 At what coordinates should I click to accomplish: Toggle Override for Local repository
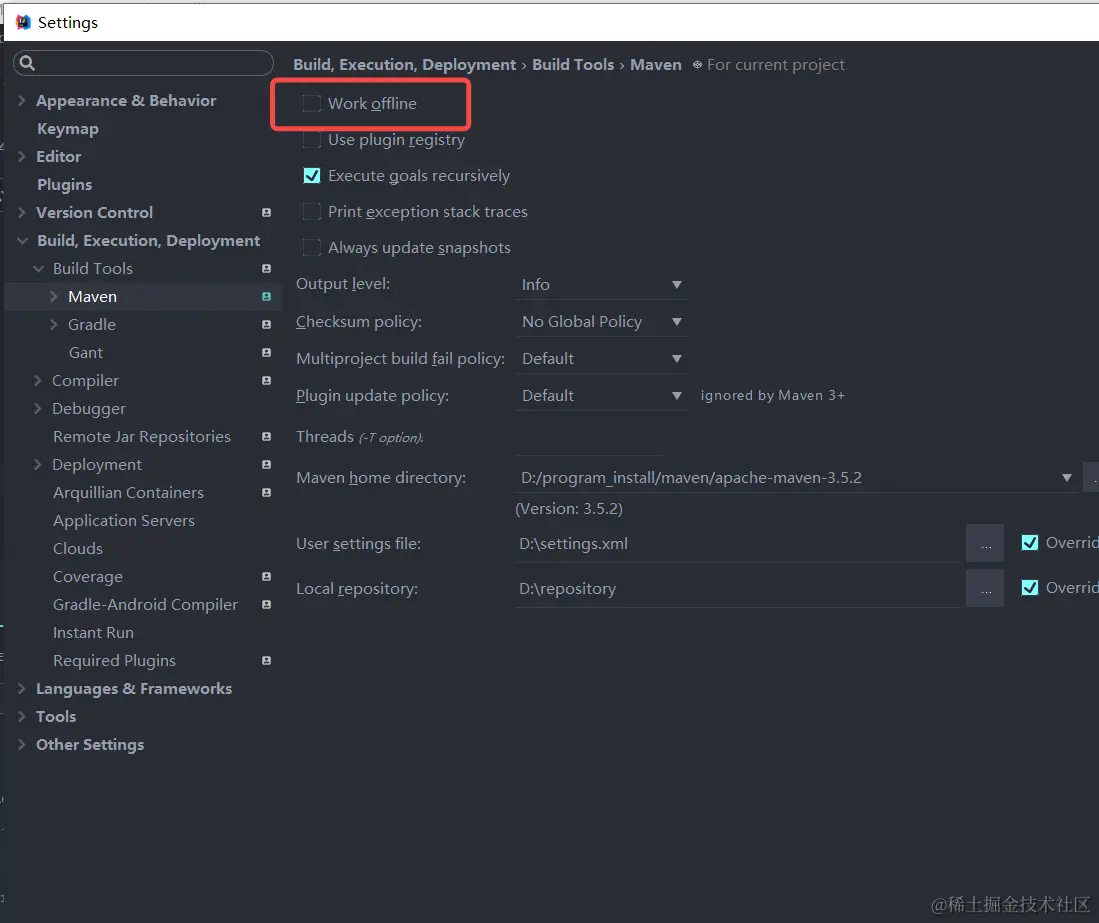point(1030,587)
